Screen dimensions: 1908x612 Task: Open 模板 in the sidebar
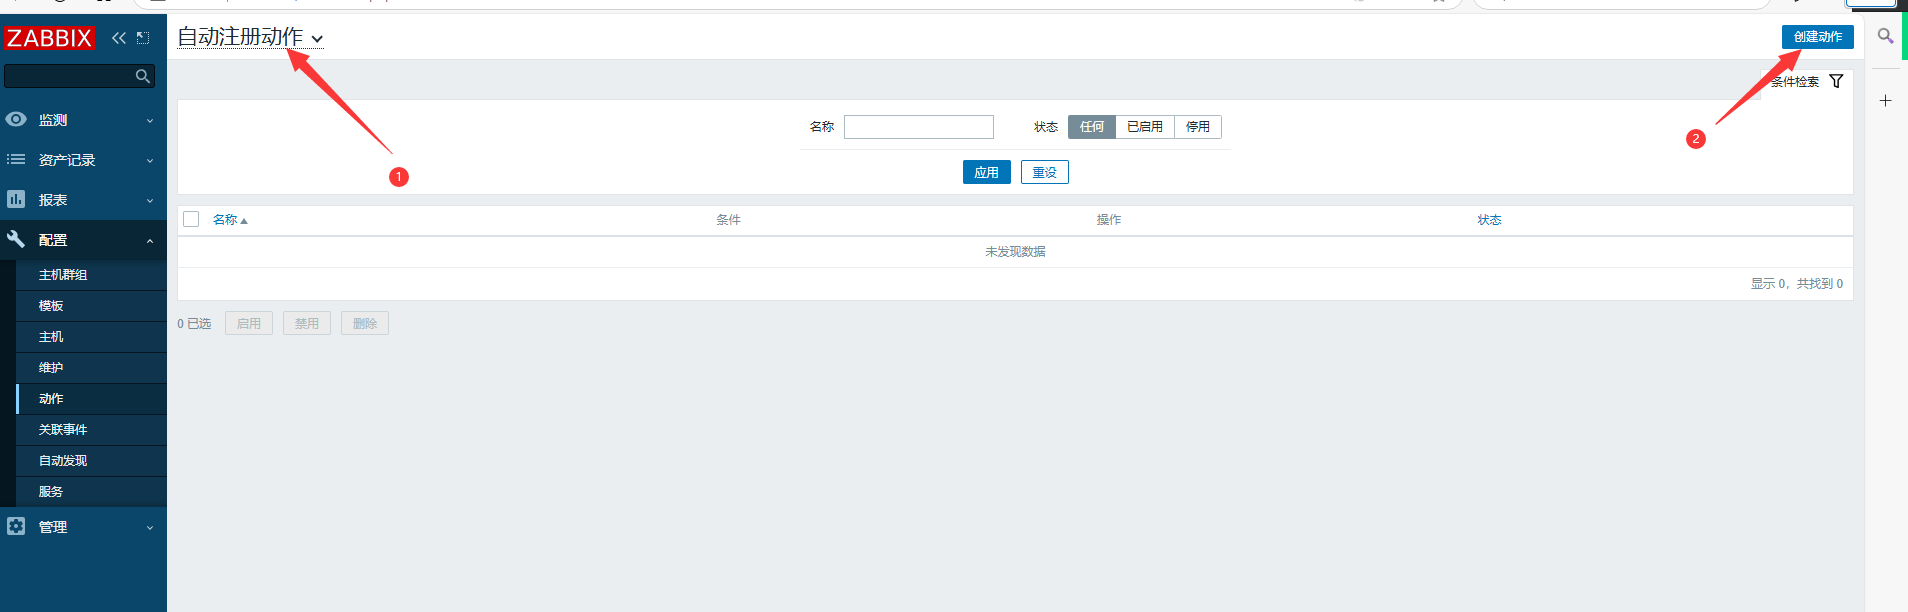click(x=91, y=306)
